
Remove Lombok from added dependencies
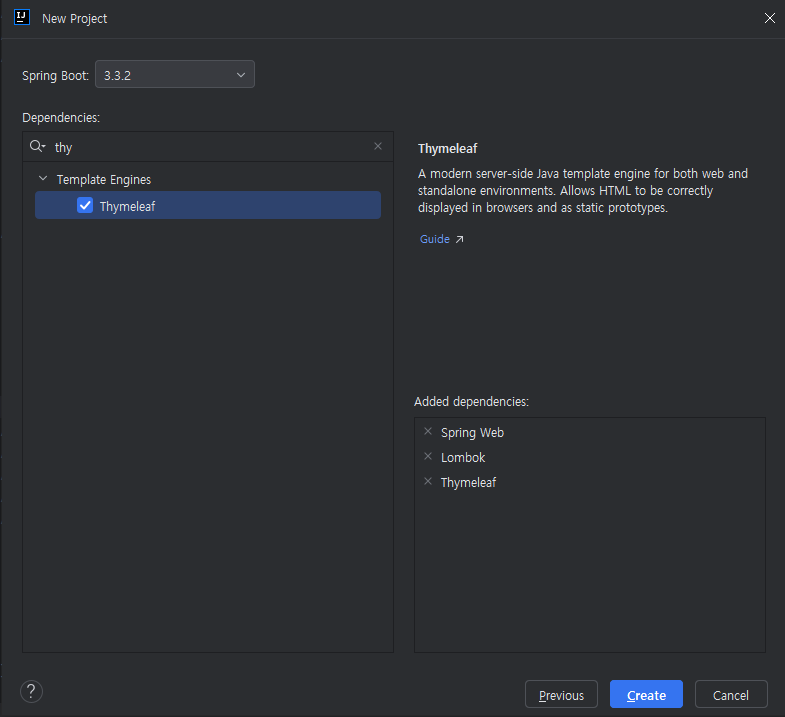click(428, 456)
